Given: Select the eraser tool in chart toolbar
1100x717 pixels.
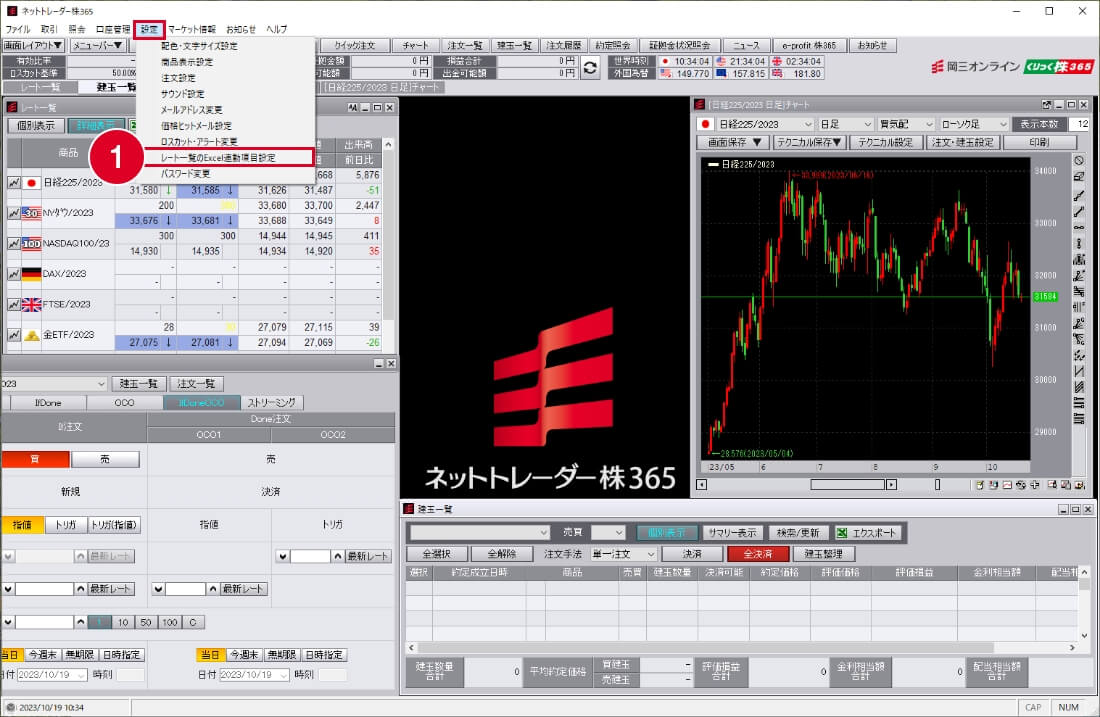Looking at the screenshot, I should [1079, 177].
